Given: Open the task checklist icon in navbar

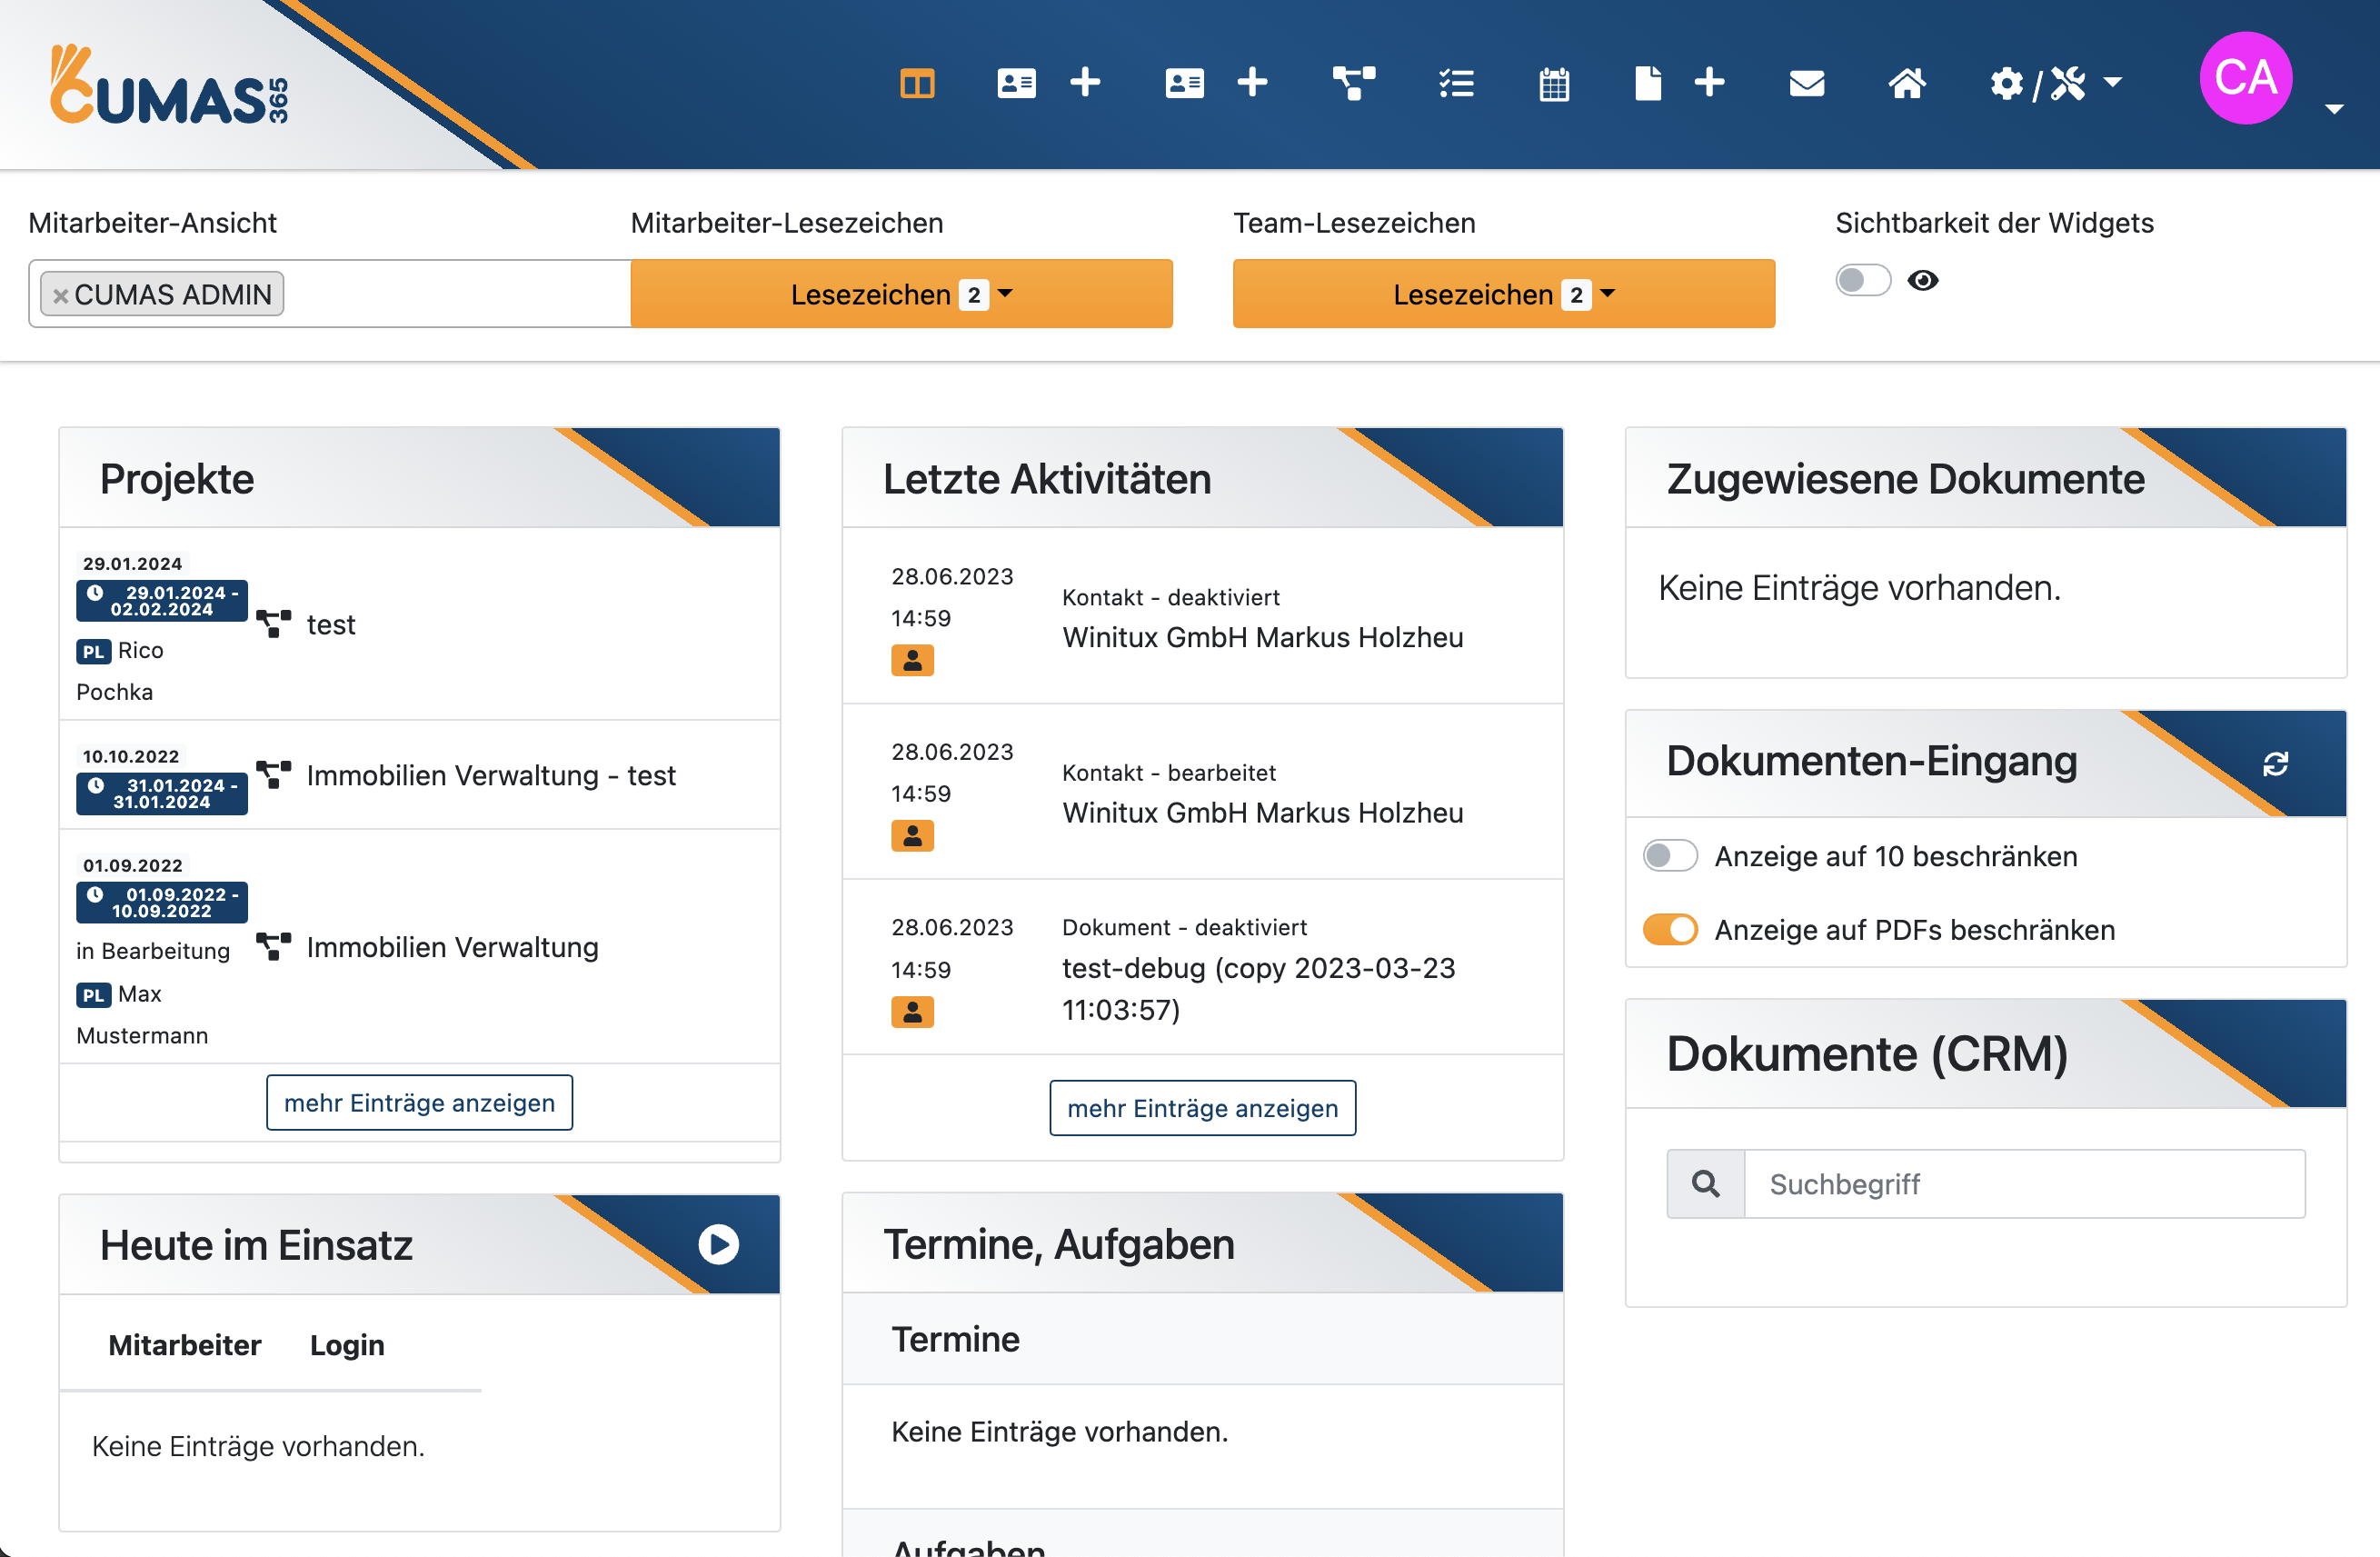Looking at the screenshot, I should tap(1455, 83).
